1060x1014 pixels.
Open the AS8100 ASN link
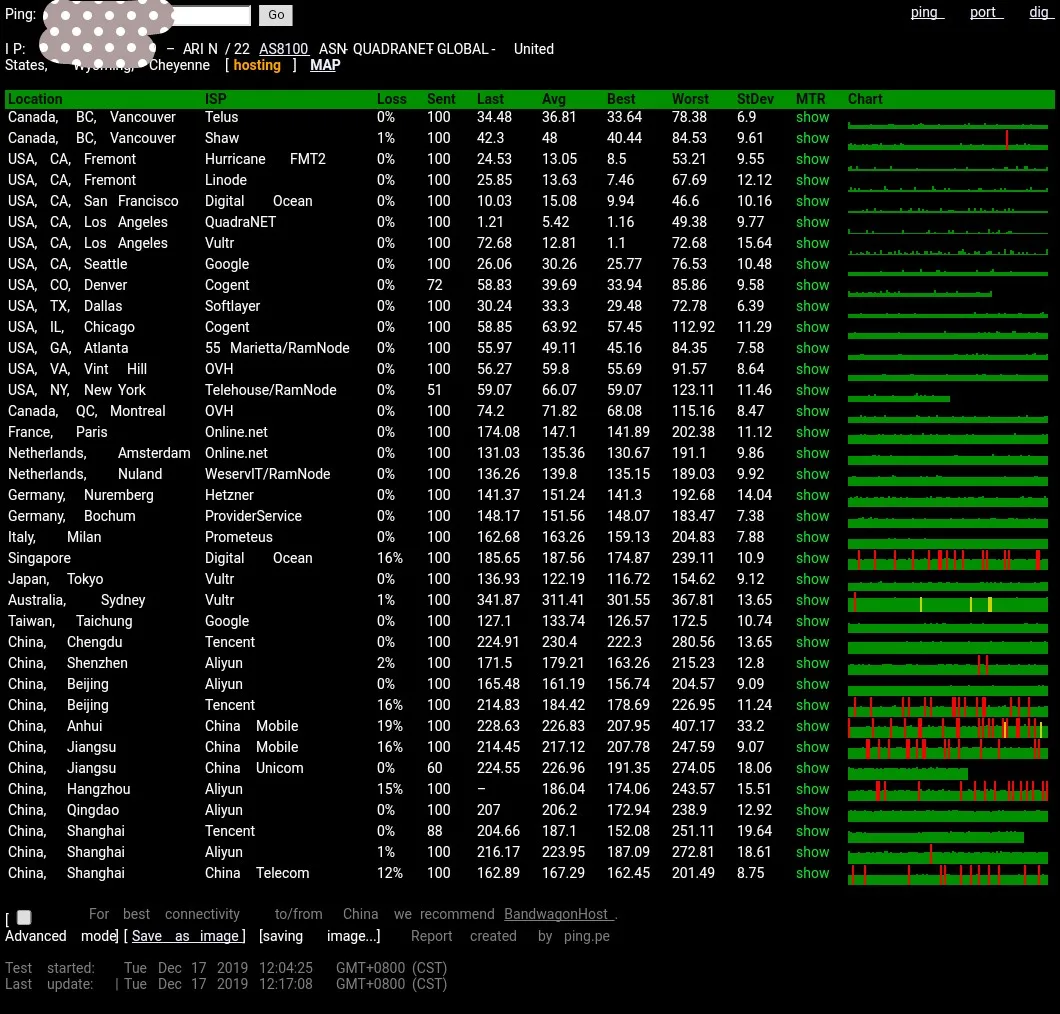click(284, 49)
